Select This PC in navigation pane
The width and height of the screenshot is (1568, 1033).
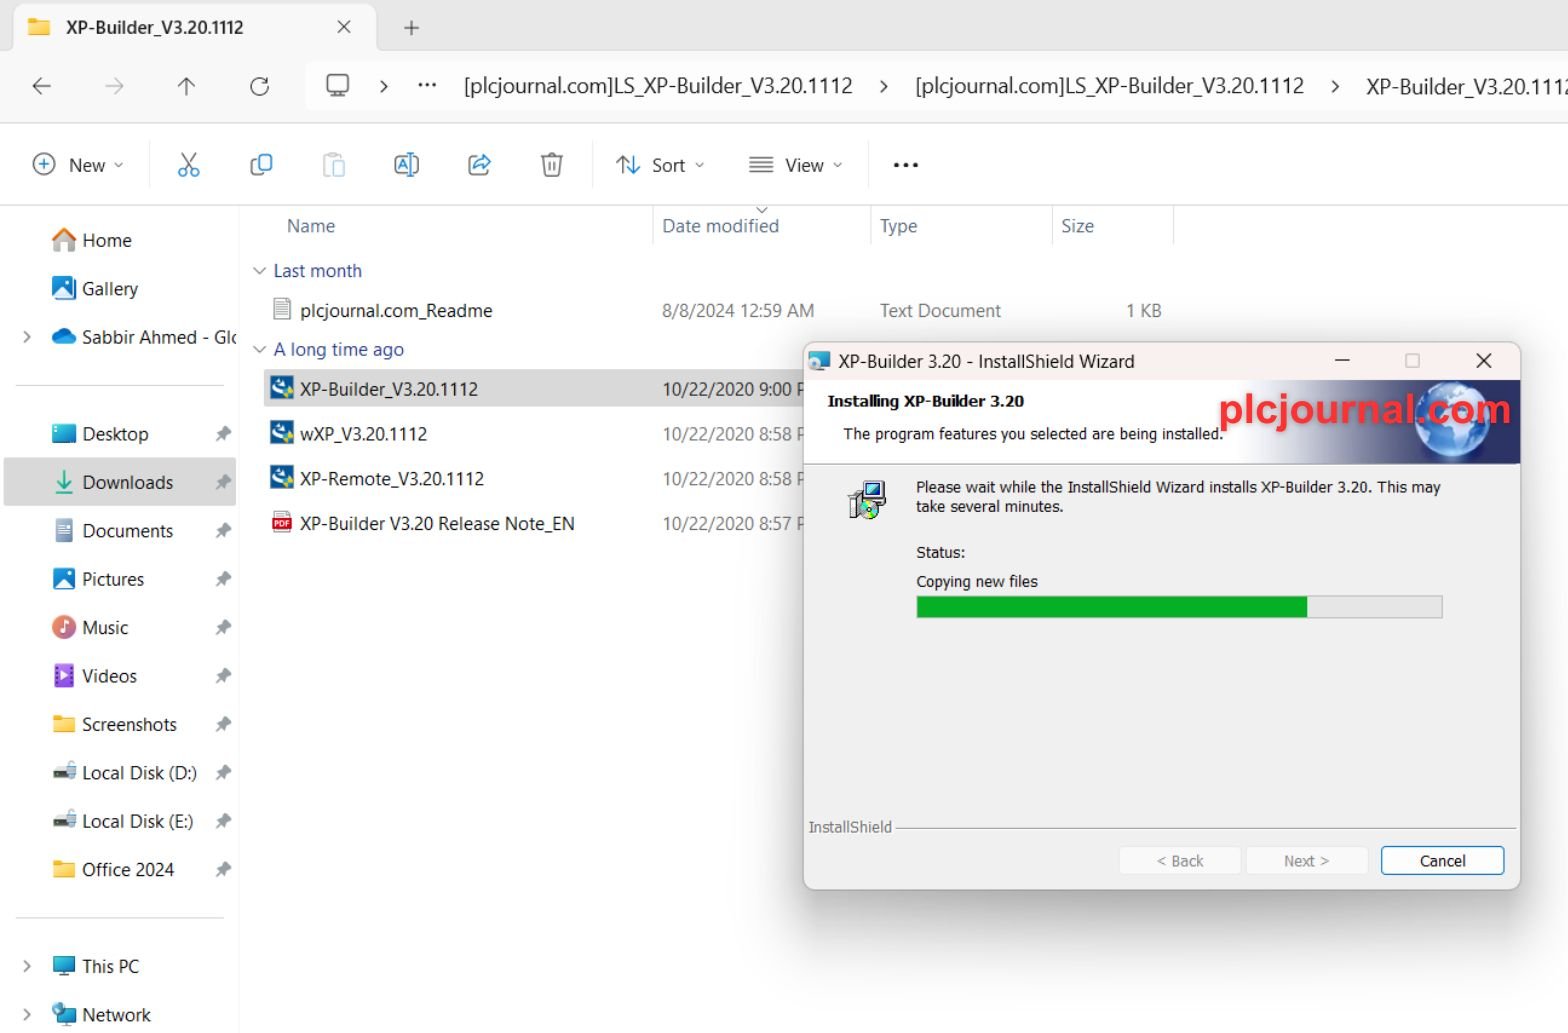(95, 966)
